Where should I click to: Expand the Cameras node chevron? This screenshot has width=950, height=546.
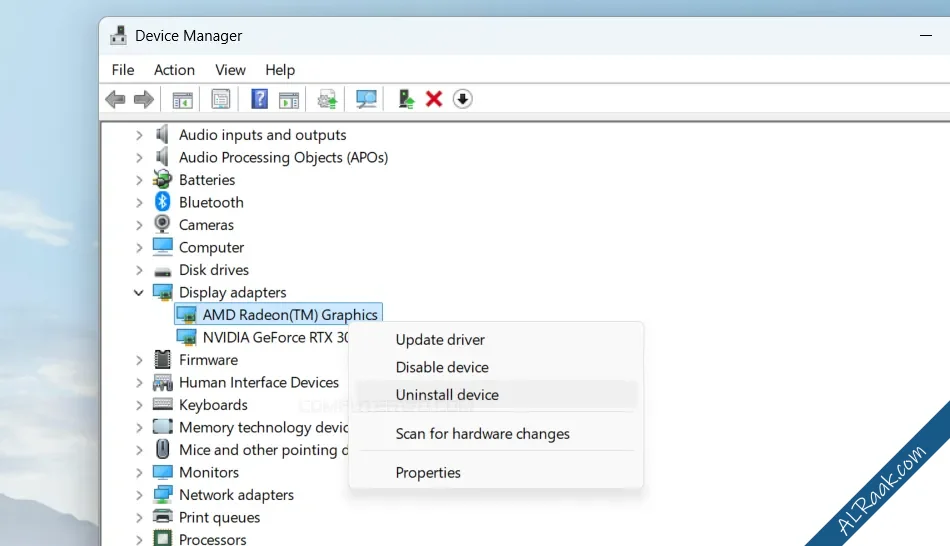coord(139,225)
